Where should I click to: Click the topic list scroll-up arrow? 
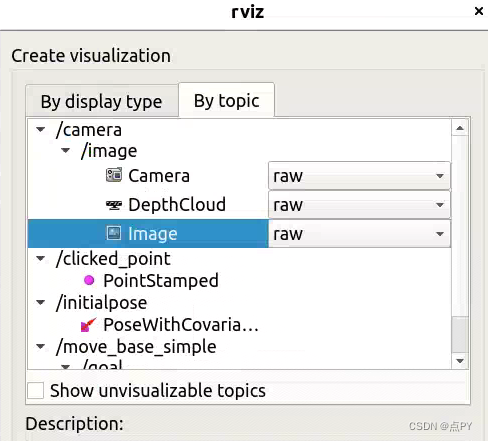460,128
